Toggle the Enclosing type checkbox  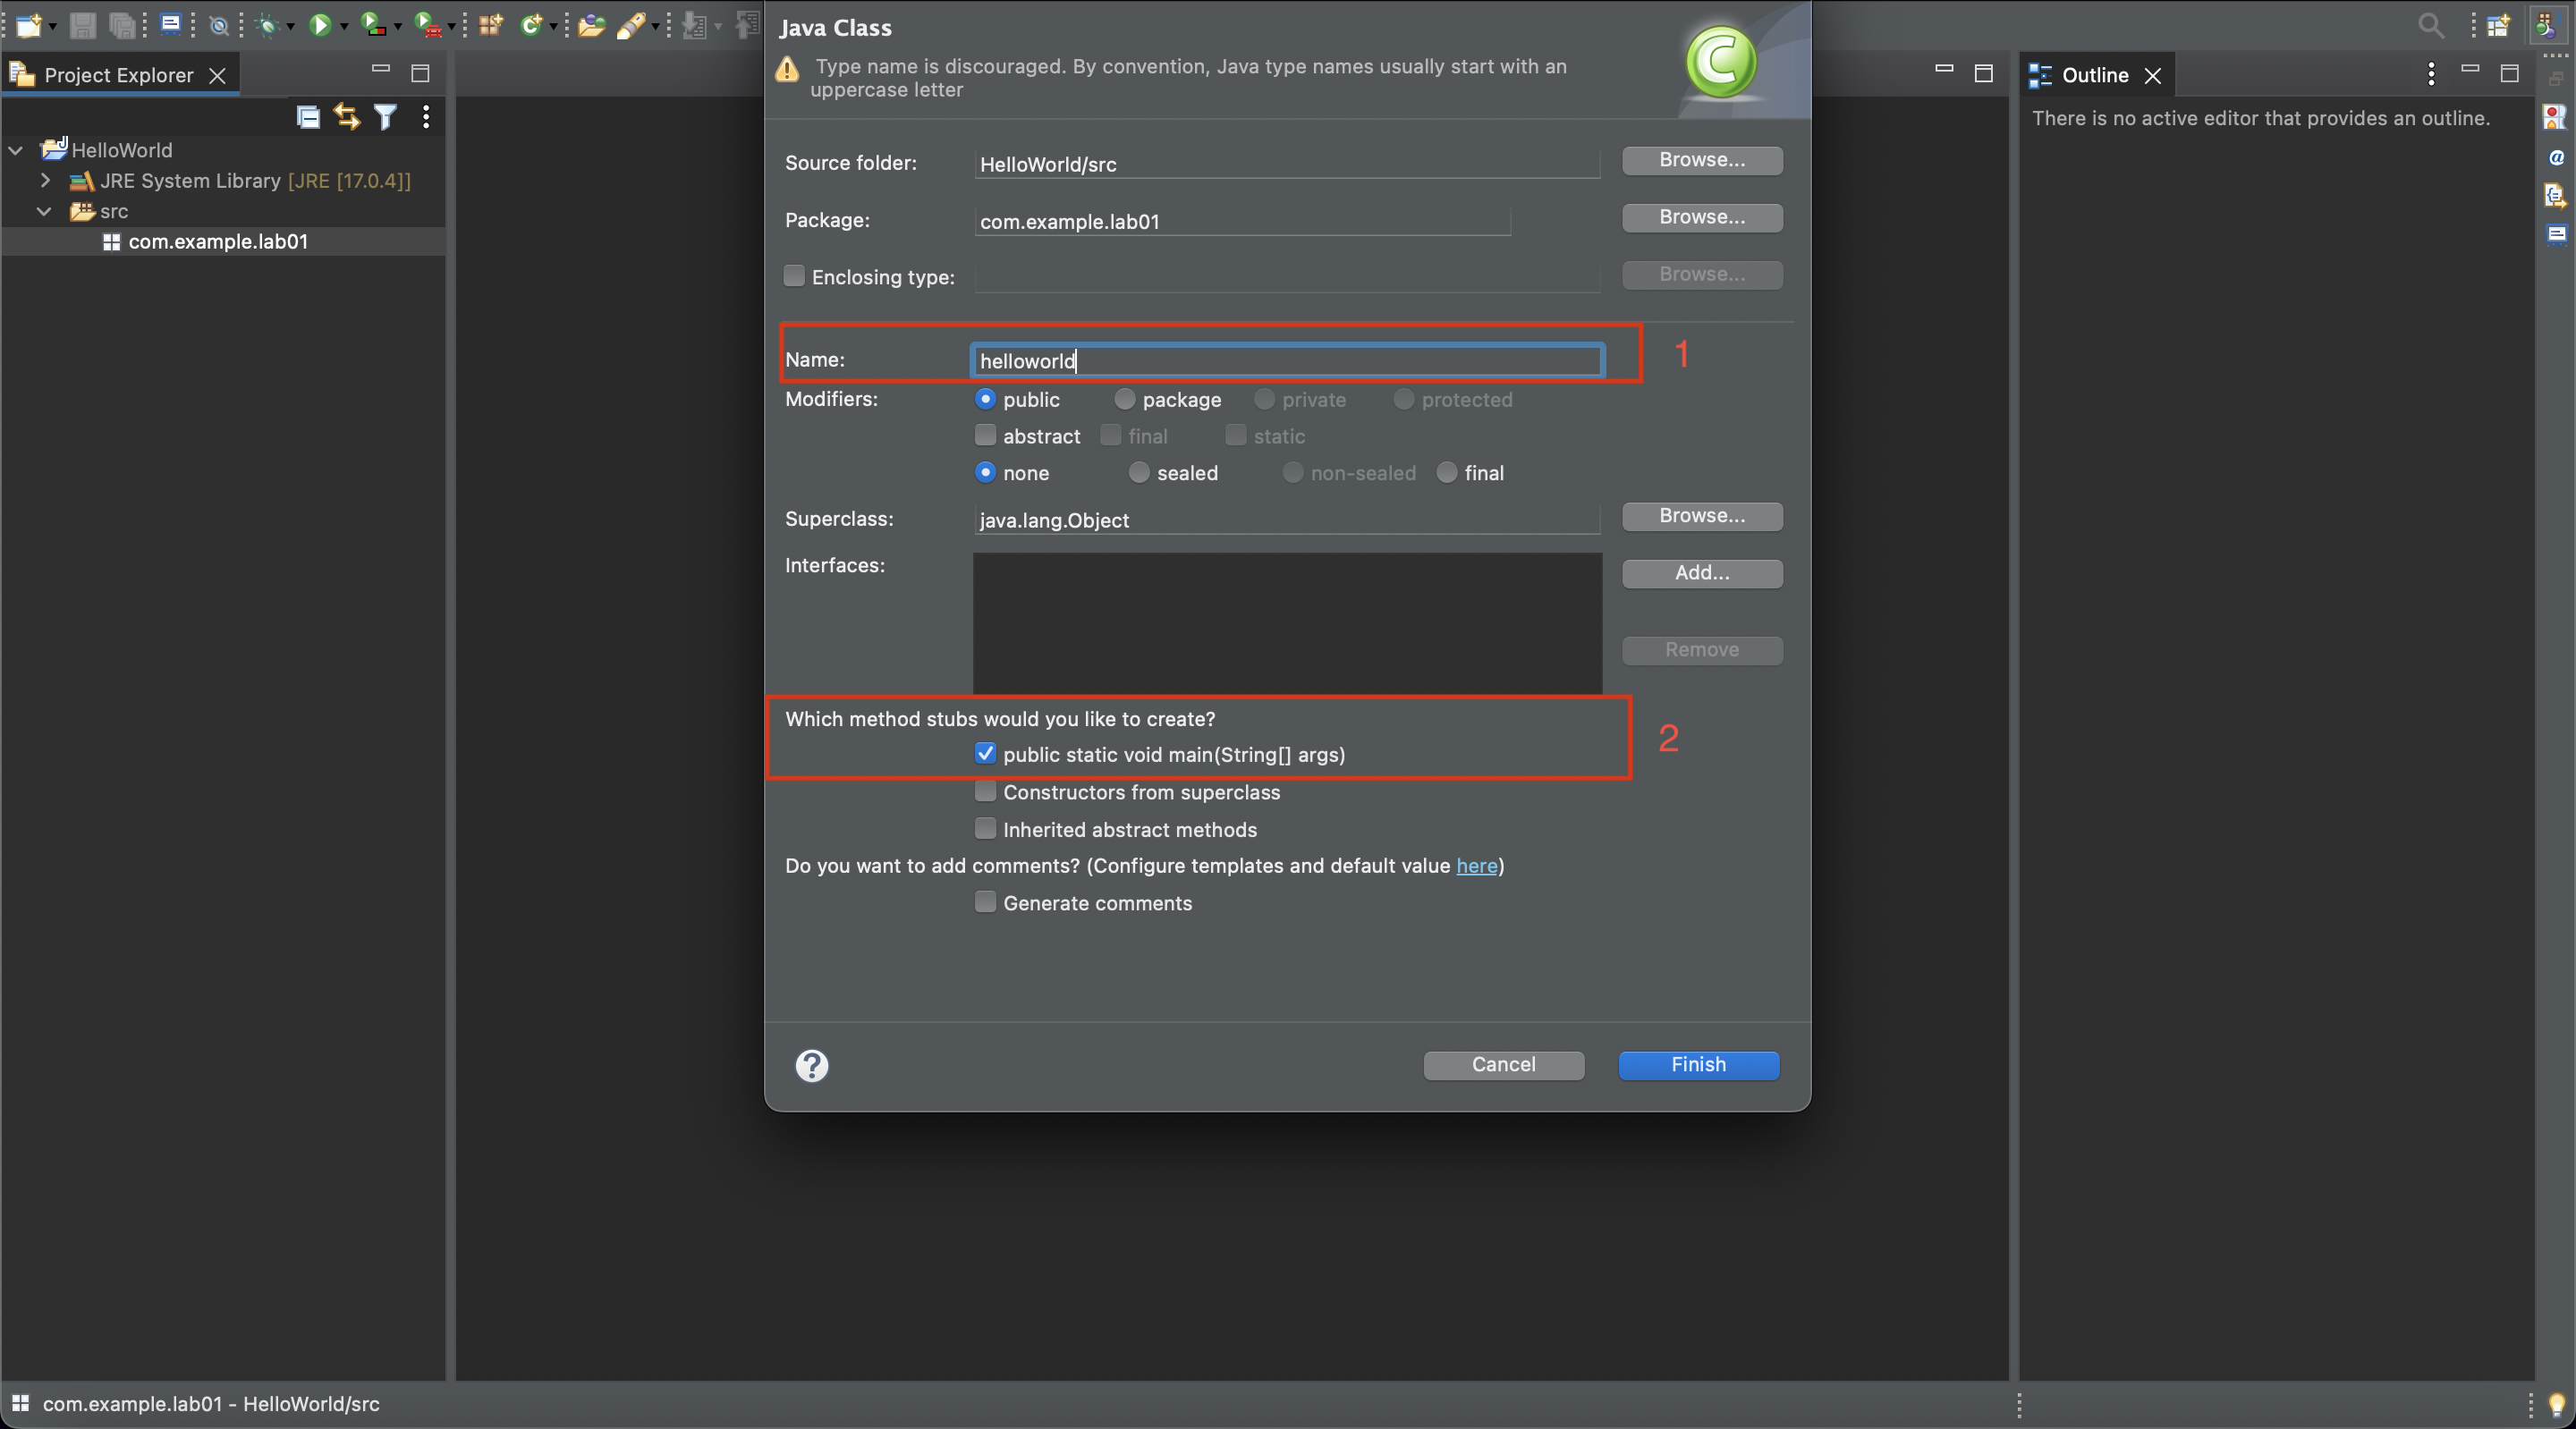coord(794,276)
